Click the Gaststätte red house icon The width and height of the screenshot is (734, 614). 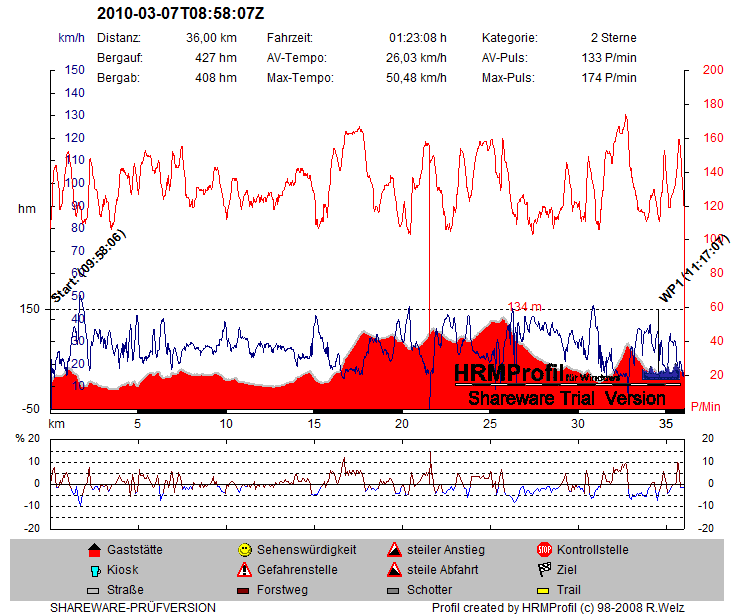click(94, 549)
